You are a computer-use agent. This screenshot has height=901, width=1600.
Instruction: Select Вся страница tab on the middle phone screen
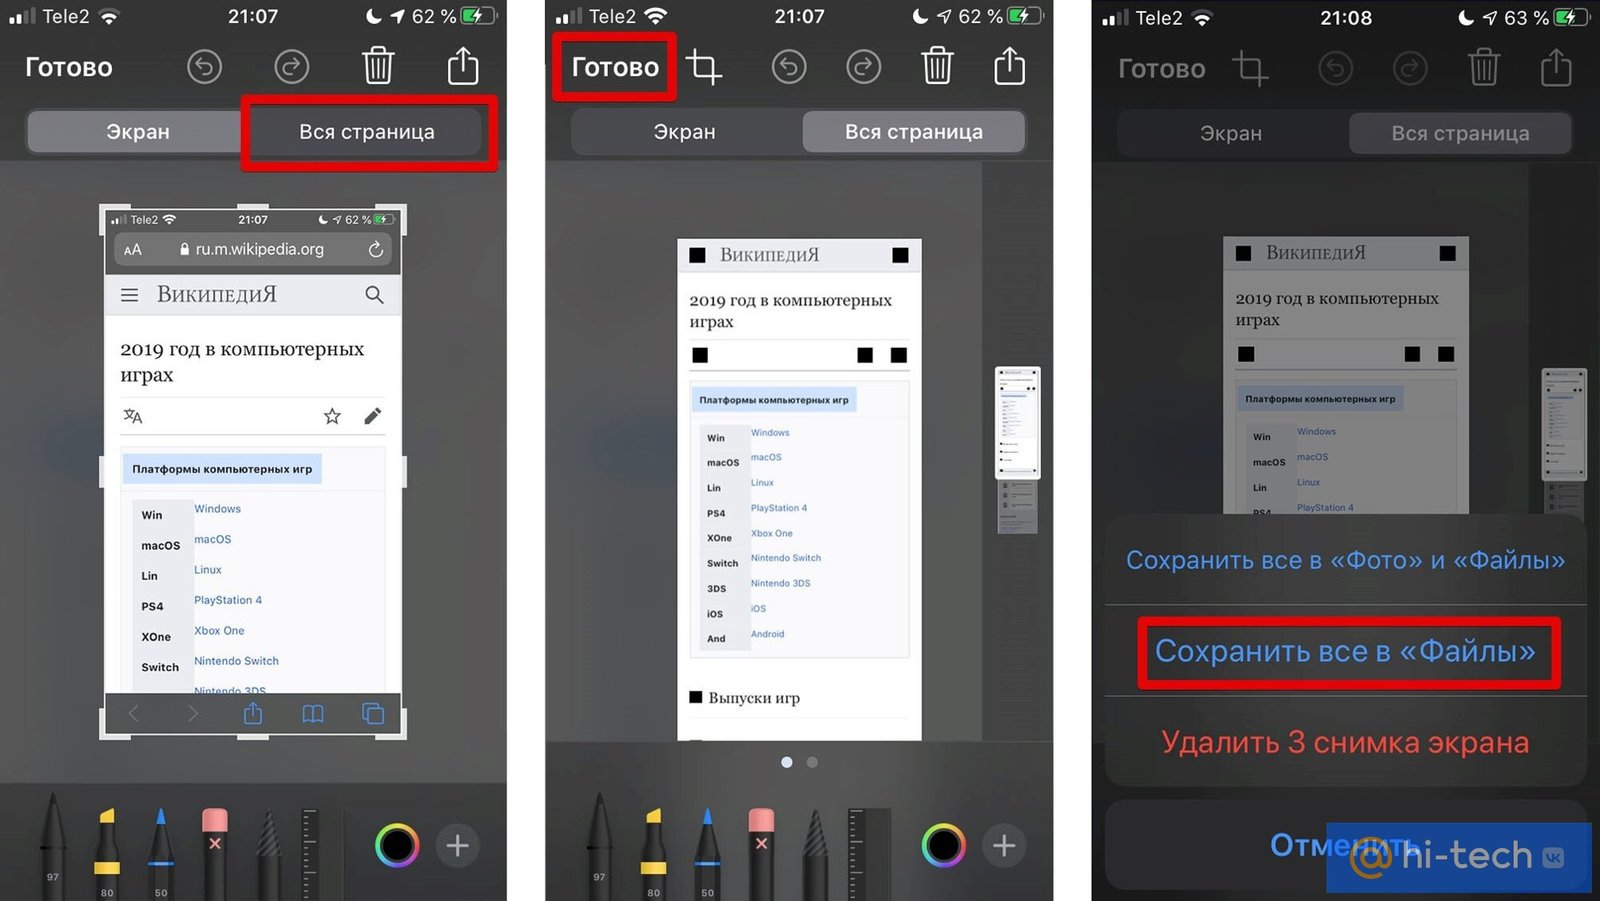click(x=914, y=132)
